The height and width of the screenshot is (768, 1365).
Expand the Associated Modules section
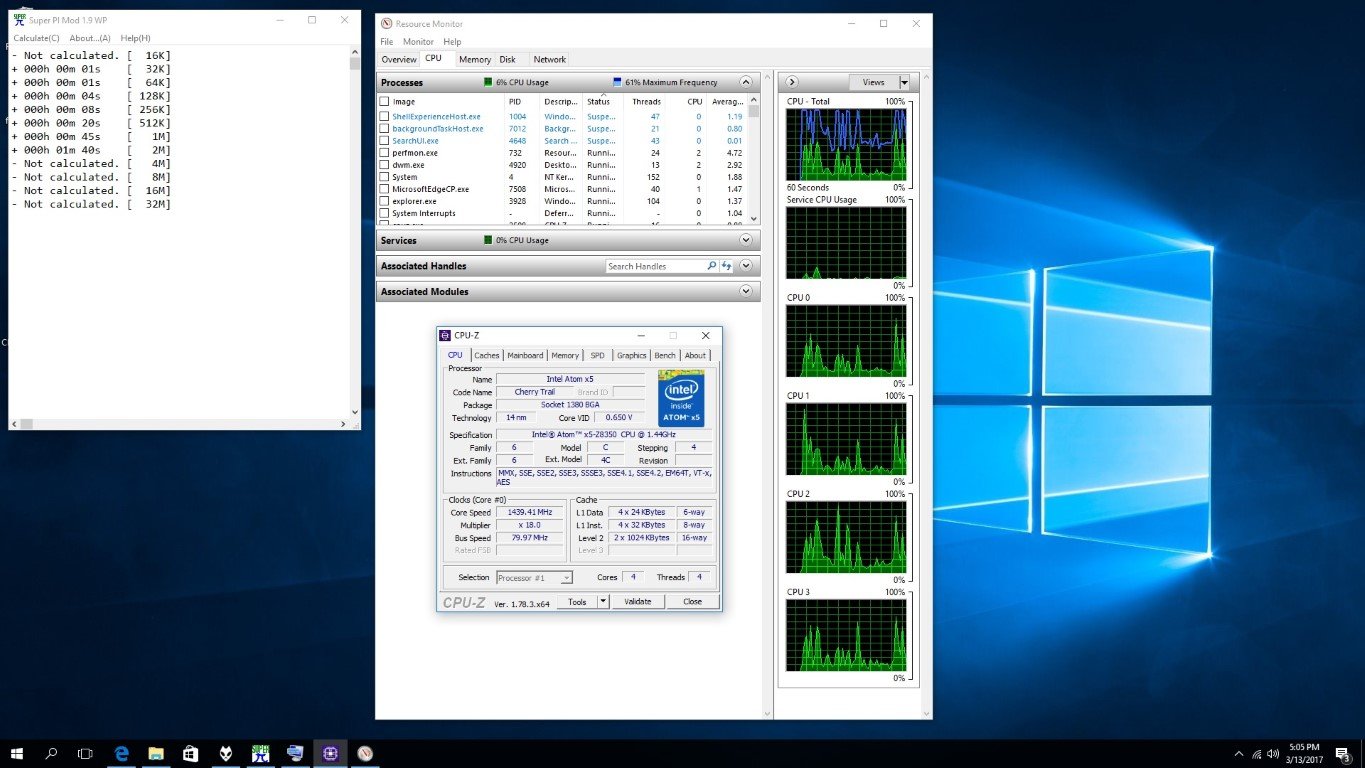coord(745,291)
